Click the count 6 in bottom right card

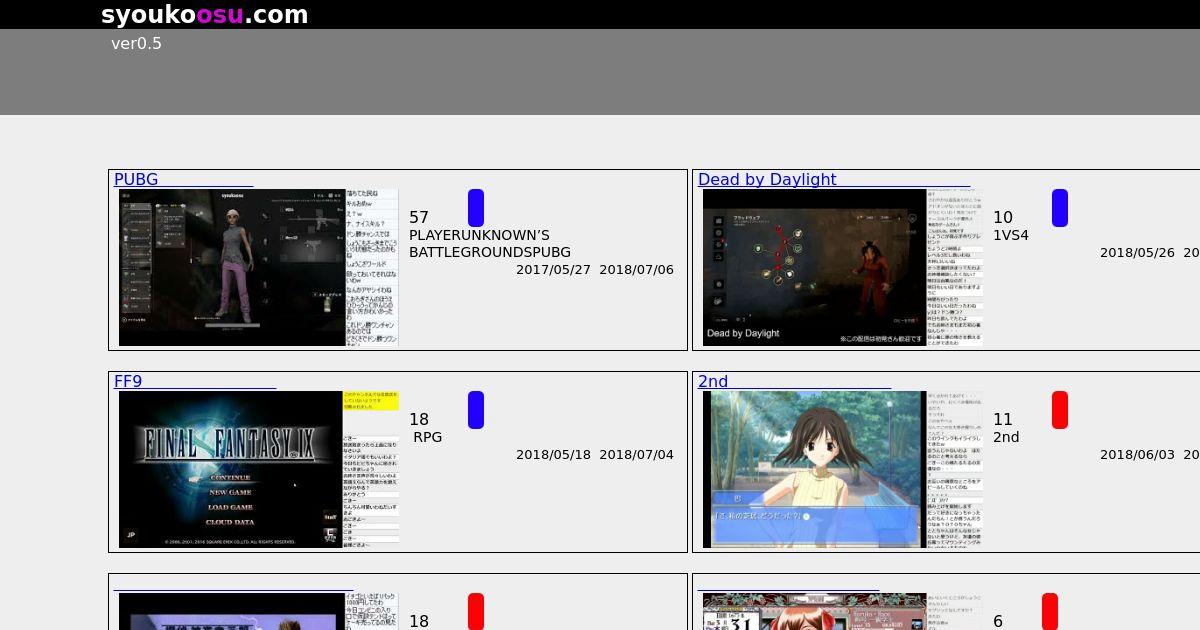point(998,621)
